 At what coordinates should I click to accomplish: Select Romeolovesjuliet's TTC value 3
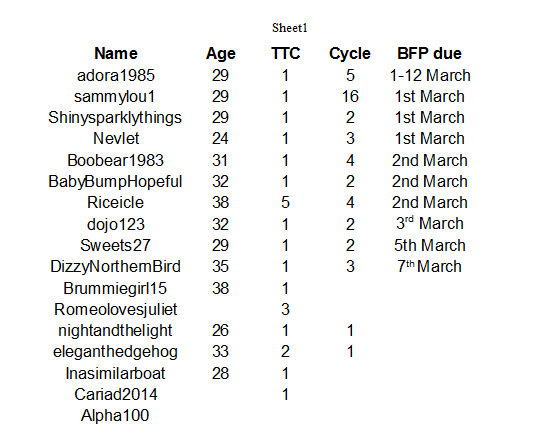point(285,310)
